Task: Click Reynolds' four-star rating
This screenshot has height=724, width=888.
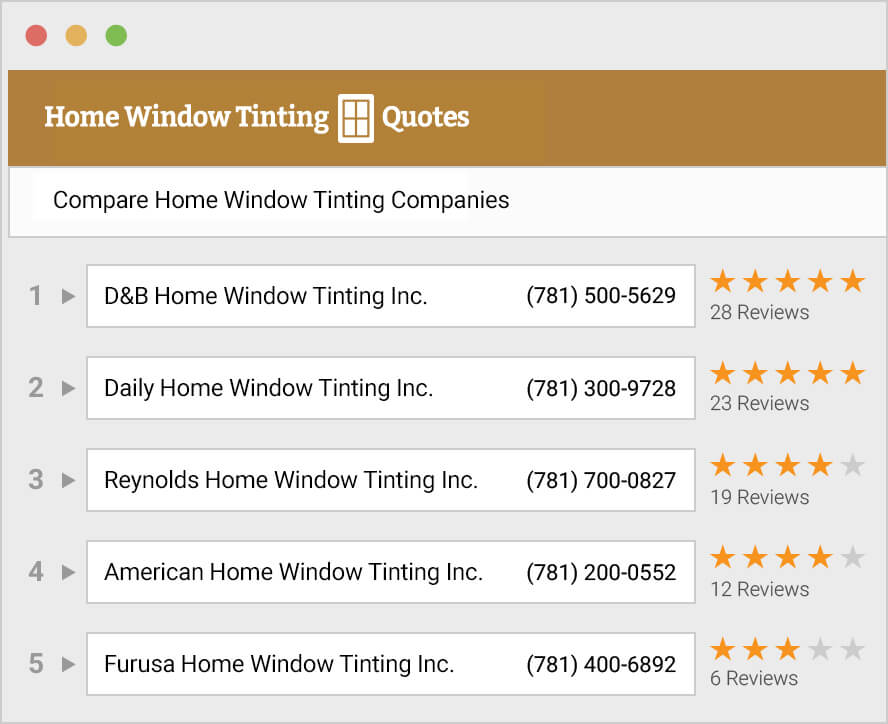Action: click(x=787, y=466)
